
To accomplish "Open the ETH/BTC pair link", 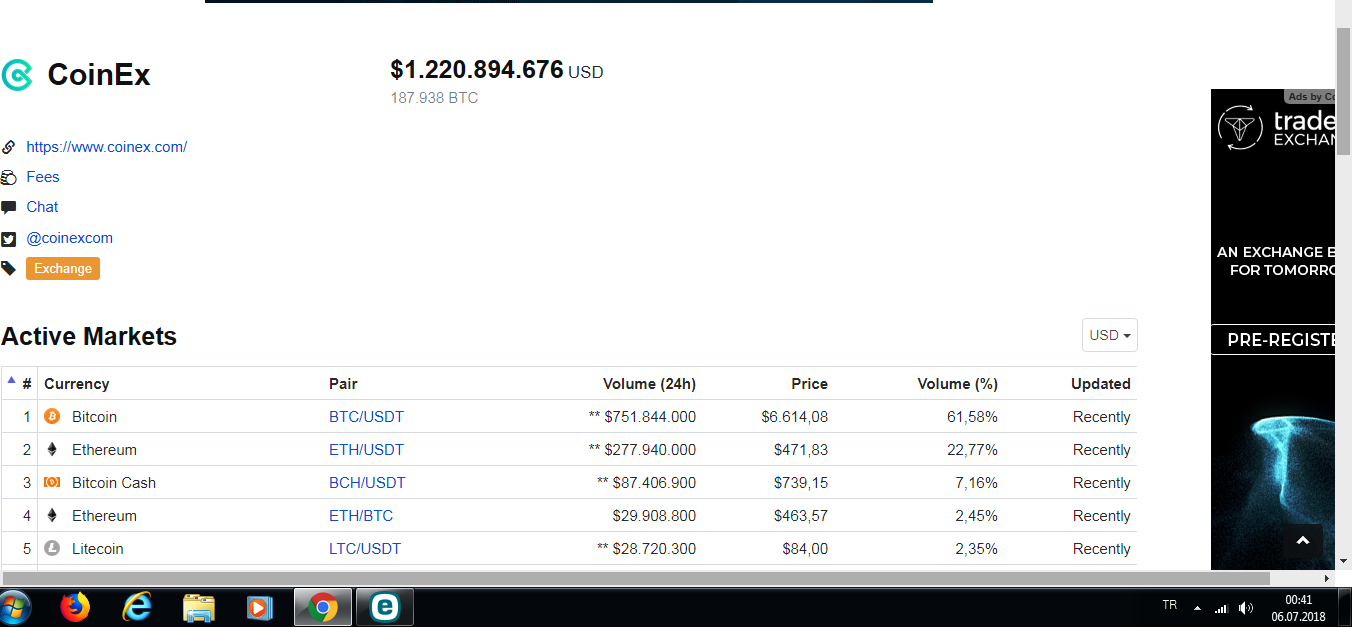I will (361, 516).
